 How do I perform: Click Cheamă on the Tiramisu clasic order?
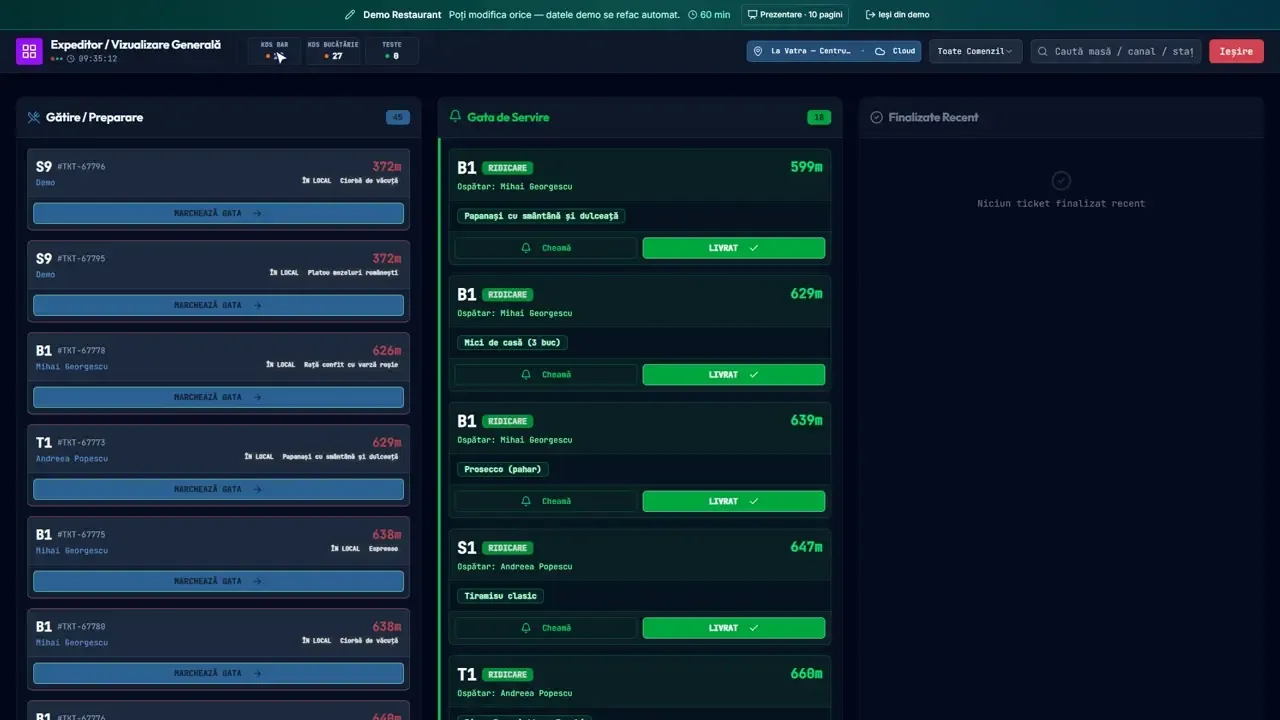(x=546, y=628)
